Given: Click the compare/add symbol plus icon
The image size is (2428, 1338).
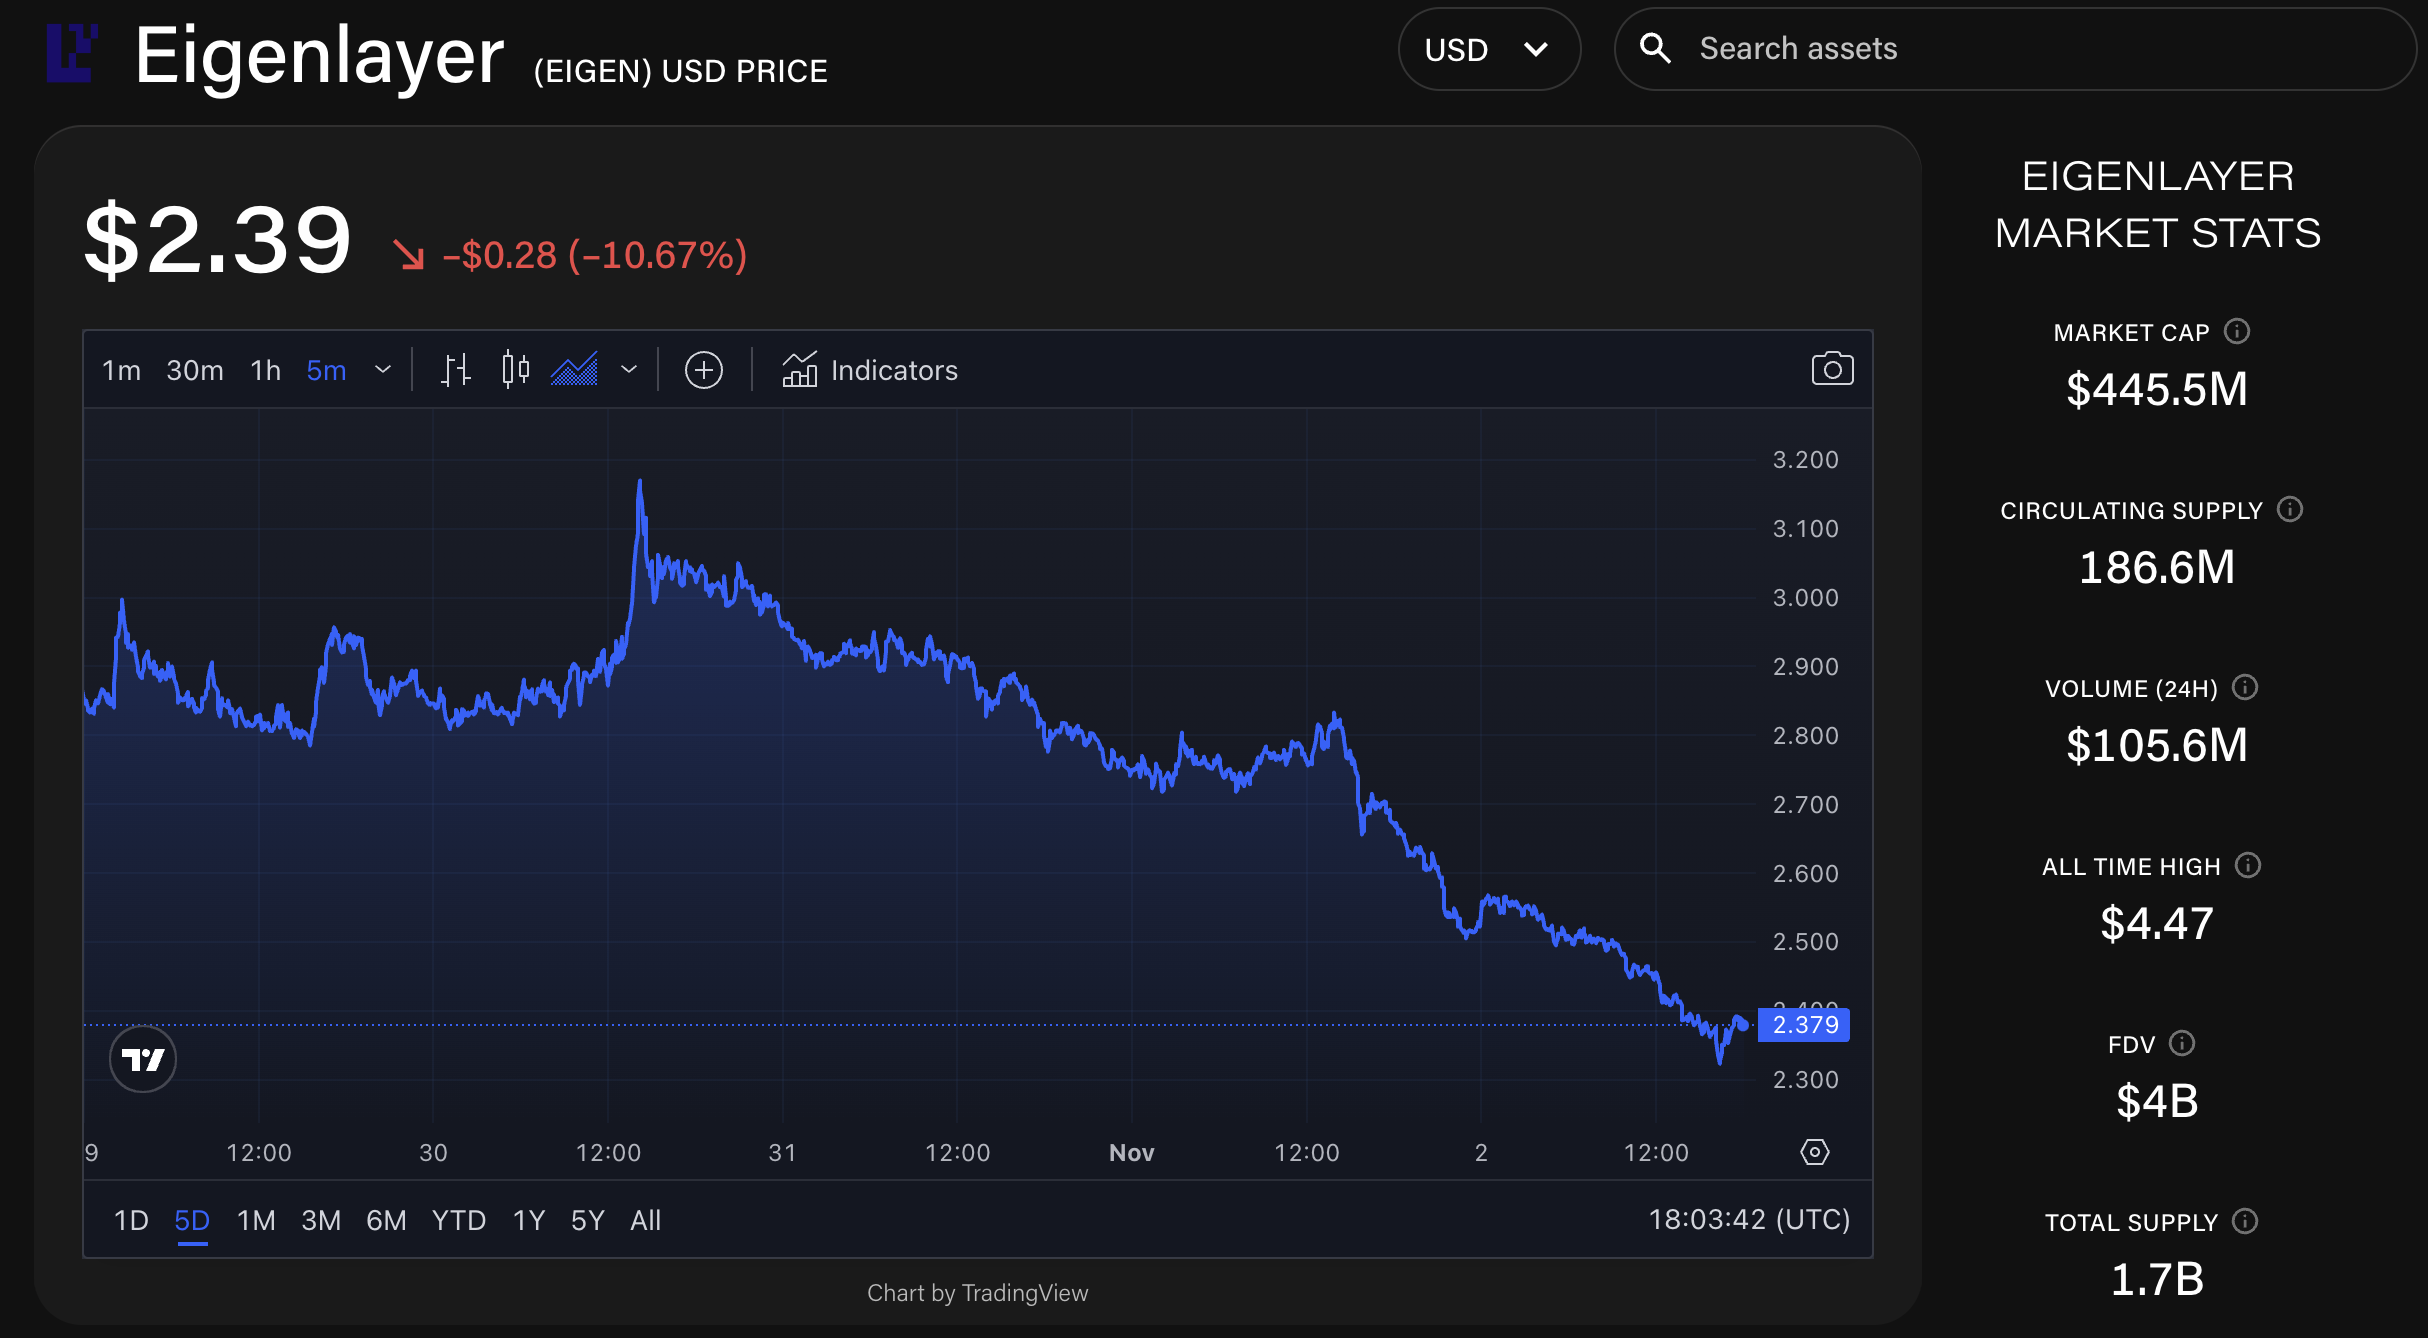Looking at the screenshot, I should pyautogui.click(x=703, y=370).
